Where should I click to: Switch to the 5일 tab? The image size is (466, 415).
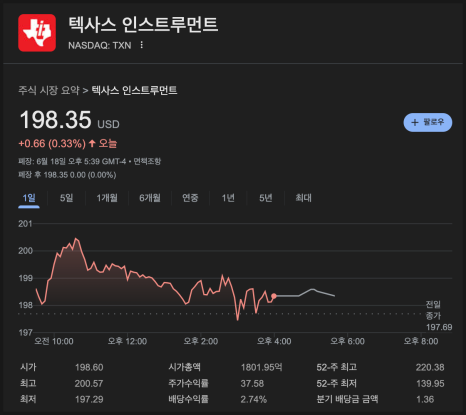(66, 198)
